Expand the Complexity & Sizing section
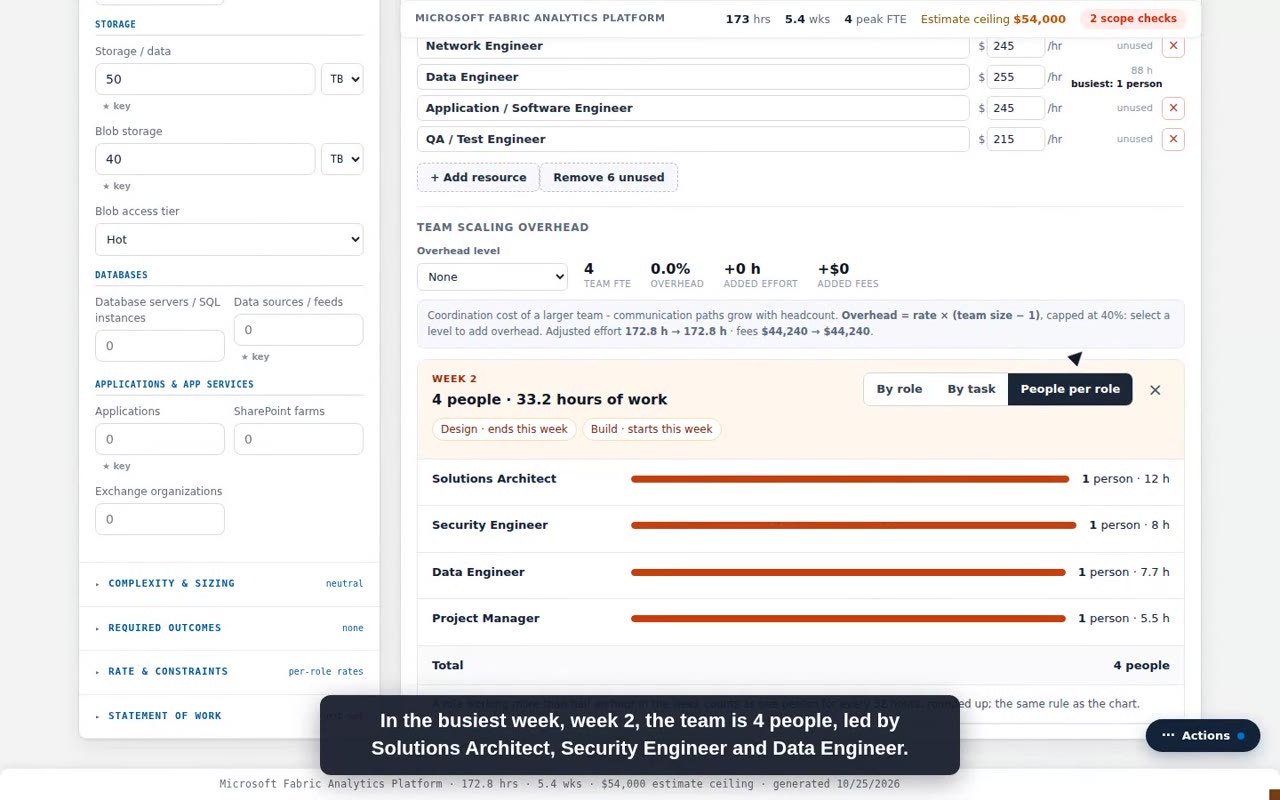 (229, 583)
